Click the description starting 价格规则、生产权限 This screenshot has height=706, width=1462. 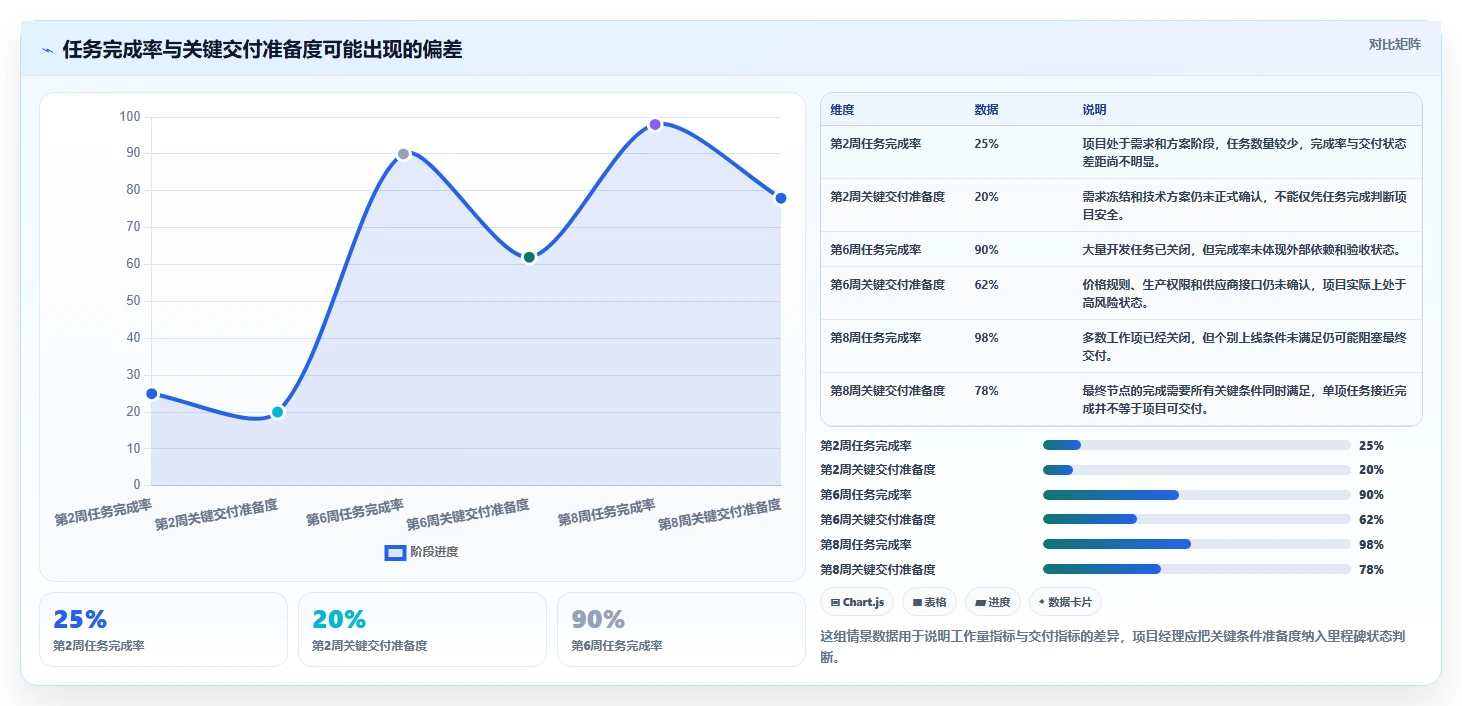pyautogui.click(x=1244, y=294)
